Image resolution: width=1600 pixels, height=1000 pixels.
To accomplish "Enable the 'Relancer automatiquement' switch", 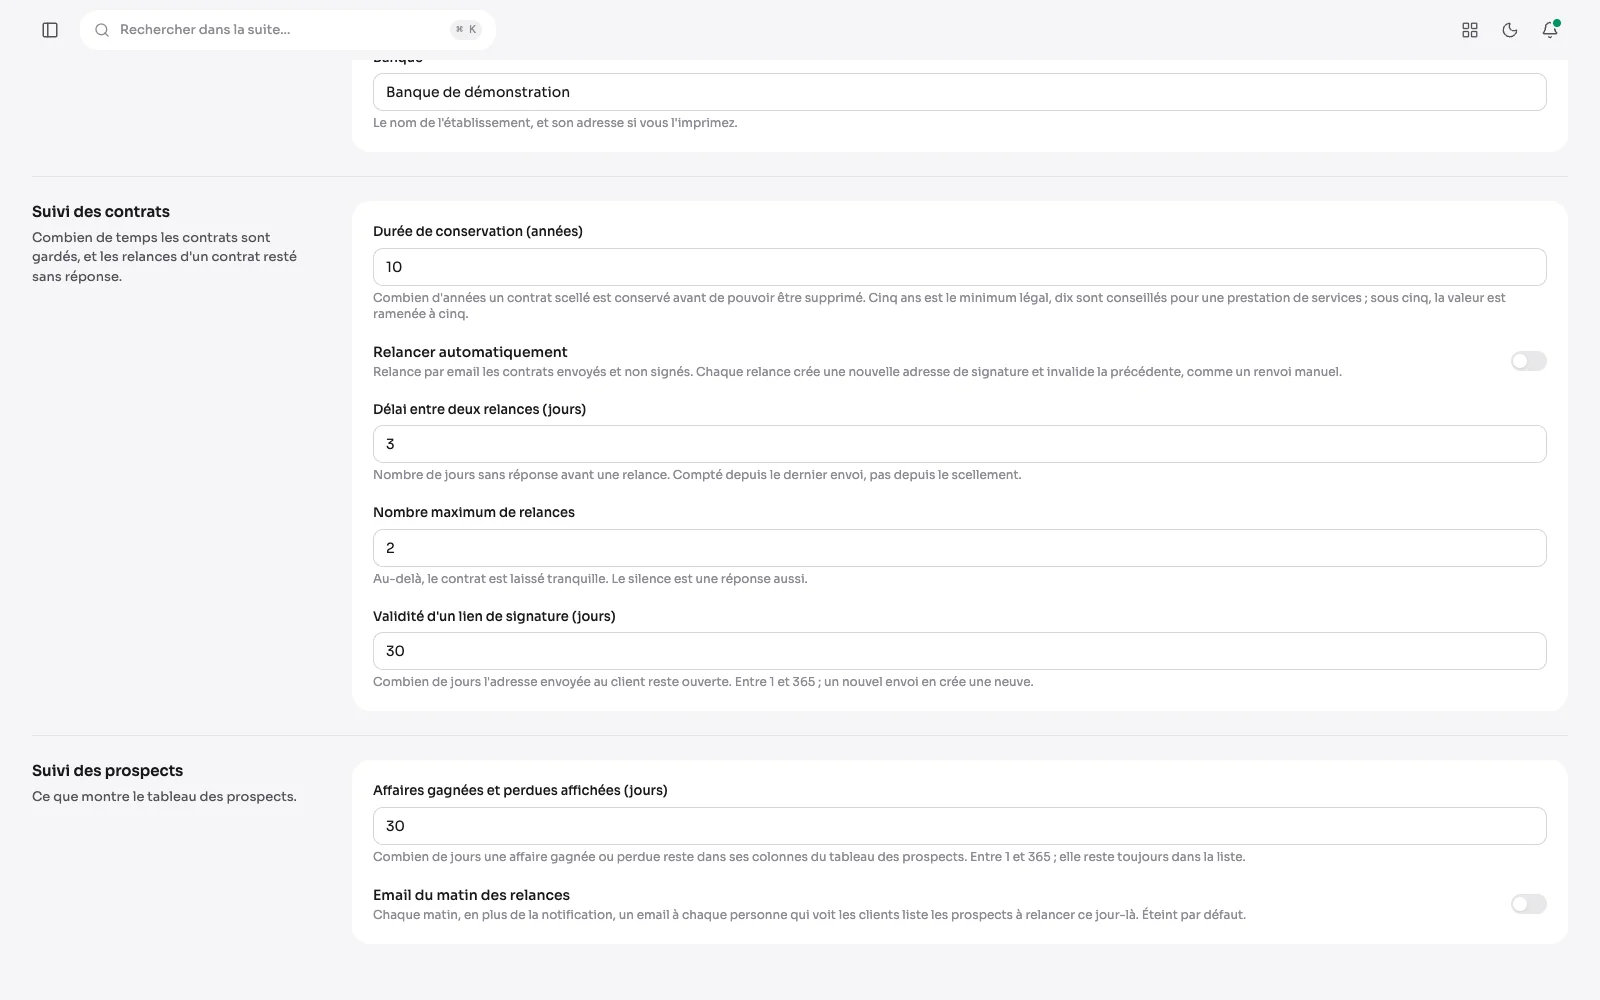I will point(1528,361).
